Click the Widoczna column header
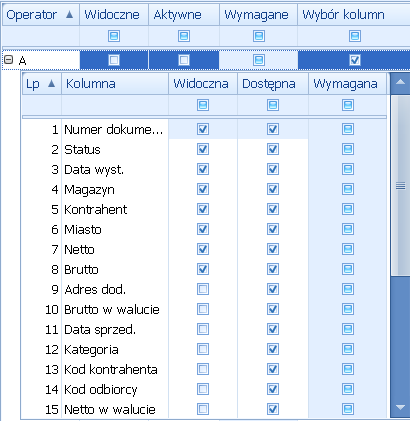Screen dimensions: 410x421 point(203,84)
